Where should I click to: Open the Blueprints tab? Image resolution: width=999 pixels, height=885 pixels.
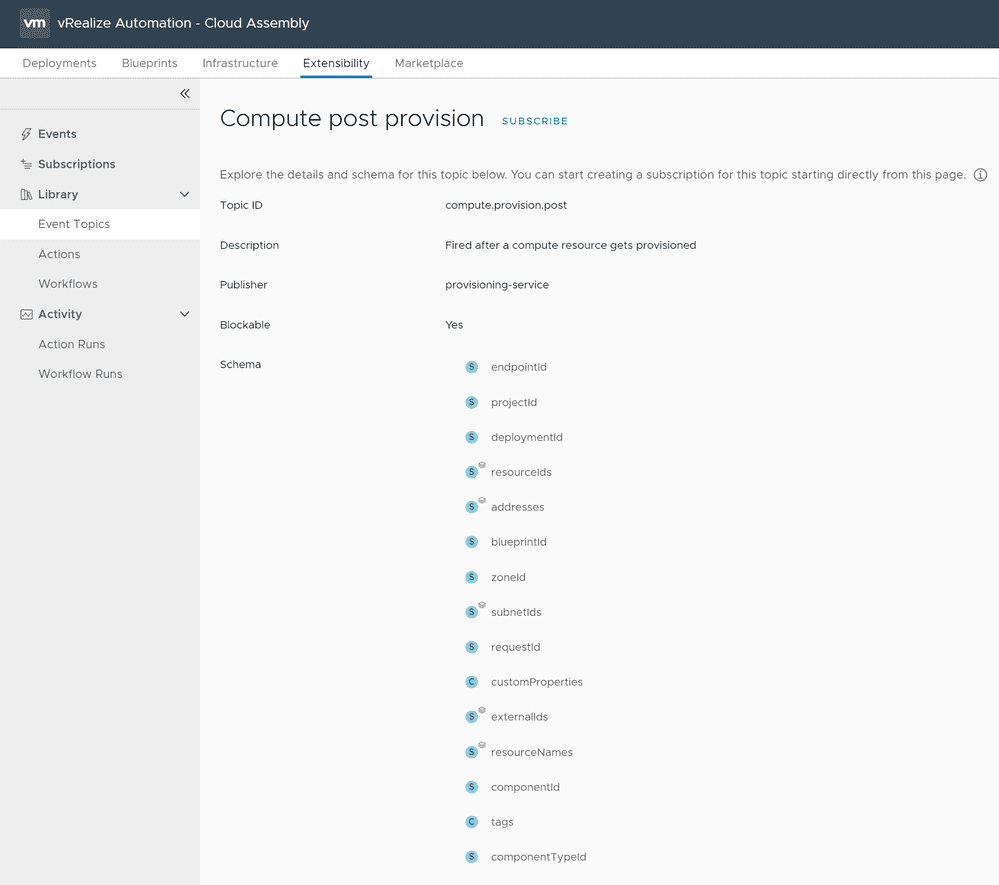click(149, 63)
